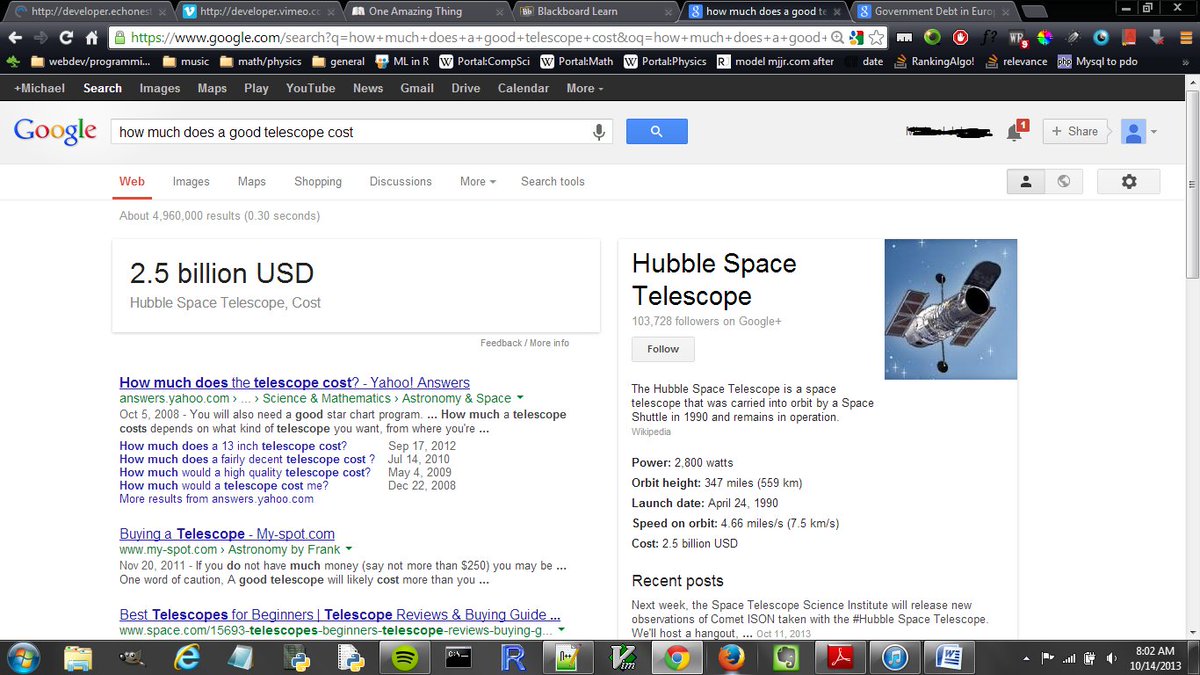Open the 'ML in R' bookmark
The image size is (1200, 675).
point(402,61)
